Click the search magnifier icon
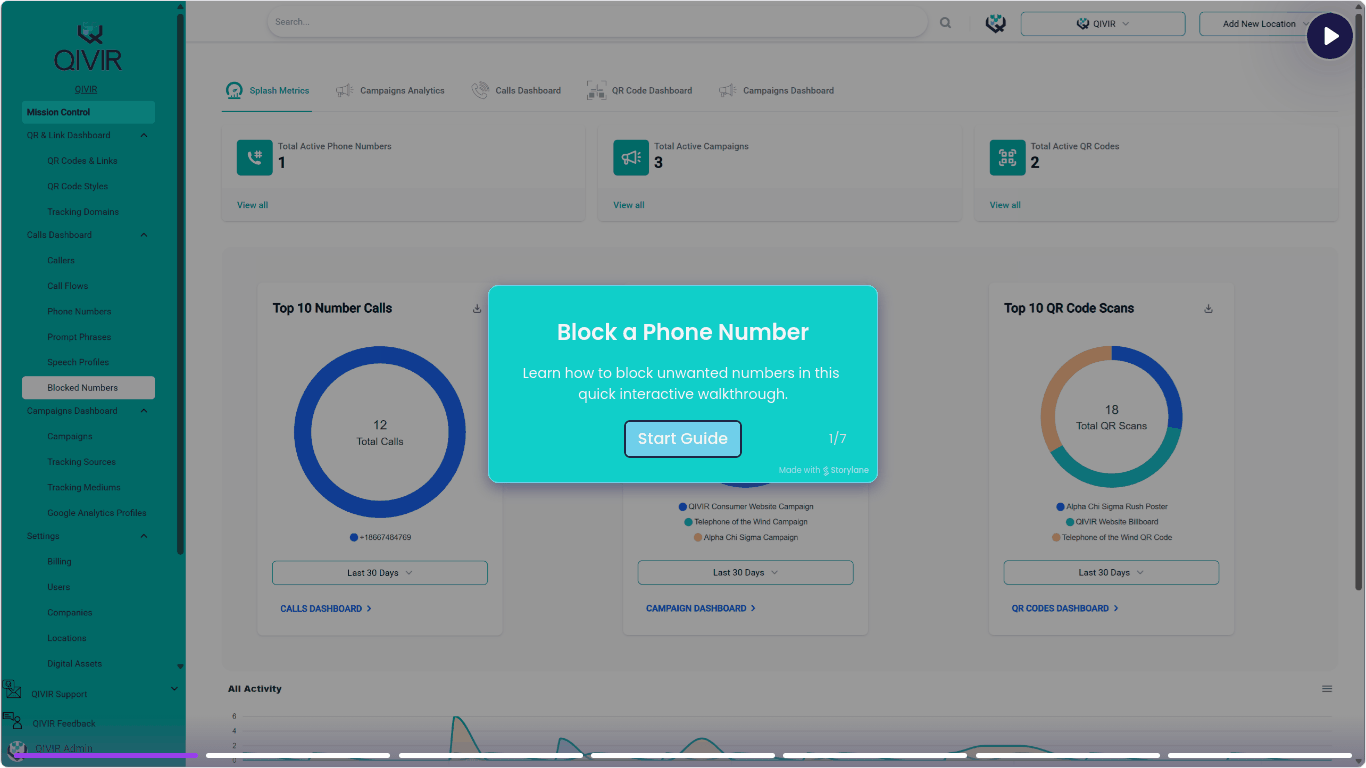This screenshot has width=1366, height=768. click(945, 23)
